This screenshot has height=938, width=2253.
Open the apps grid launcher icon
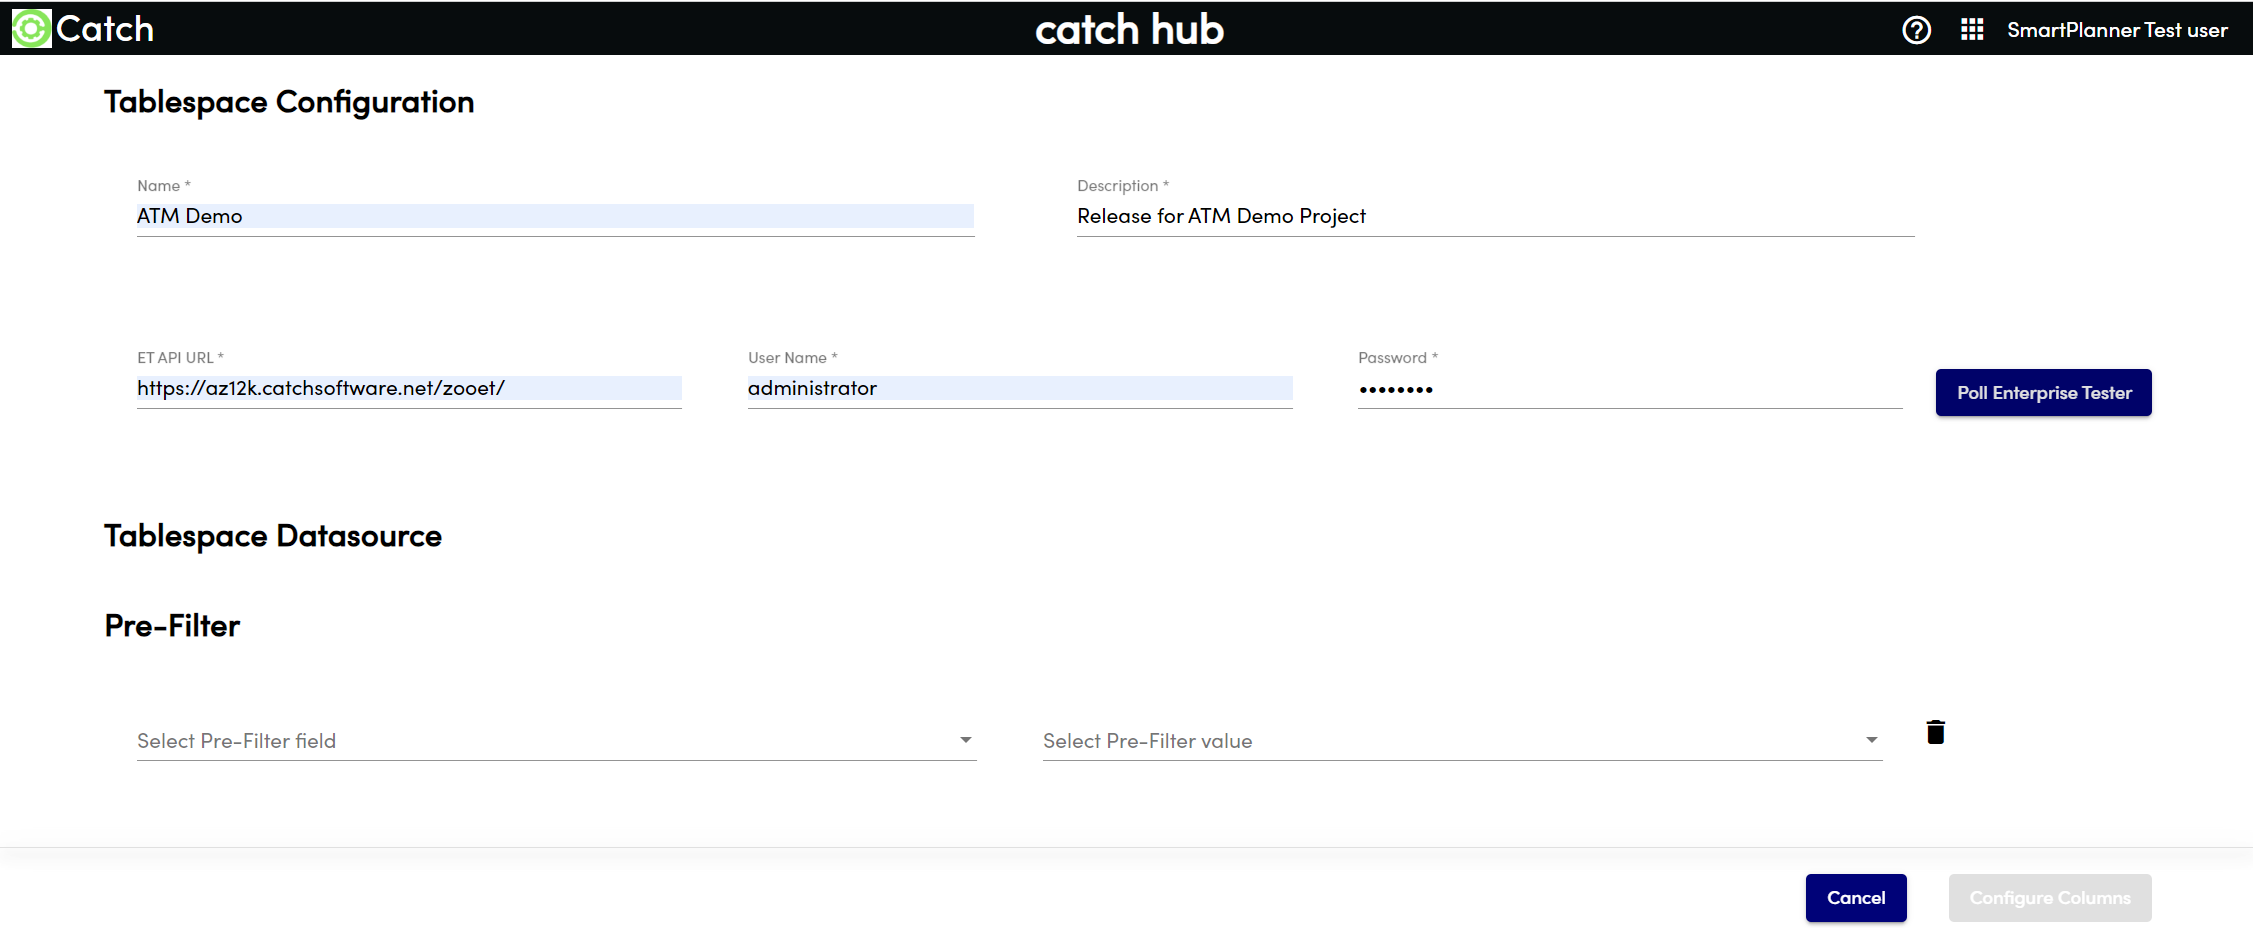click(1971, 30)
